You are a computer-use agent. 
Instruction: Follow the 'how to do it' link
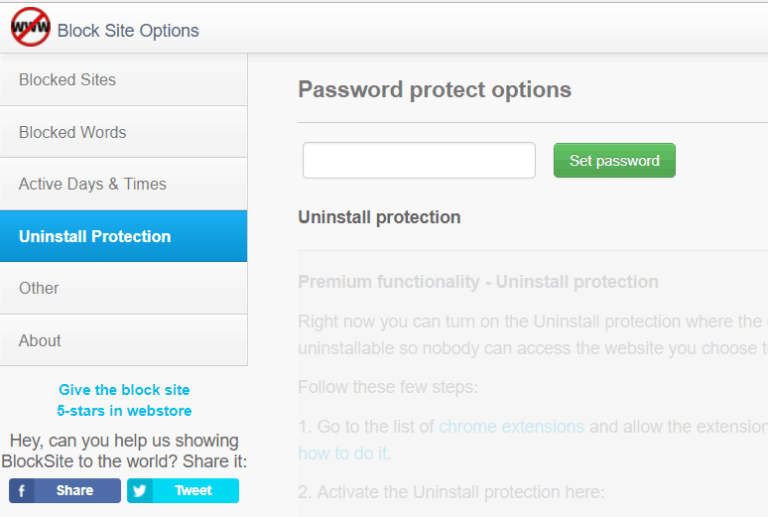click(x=343, y=454)
